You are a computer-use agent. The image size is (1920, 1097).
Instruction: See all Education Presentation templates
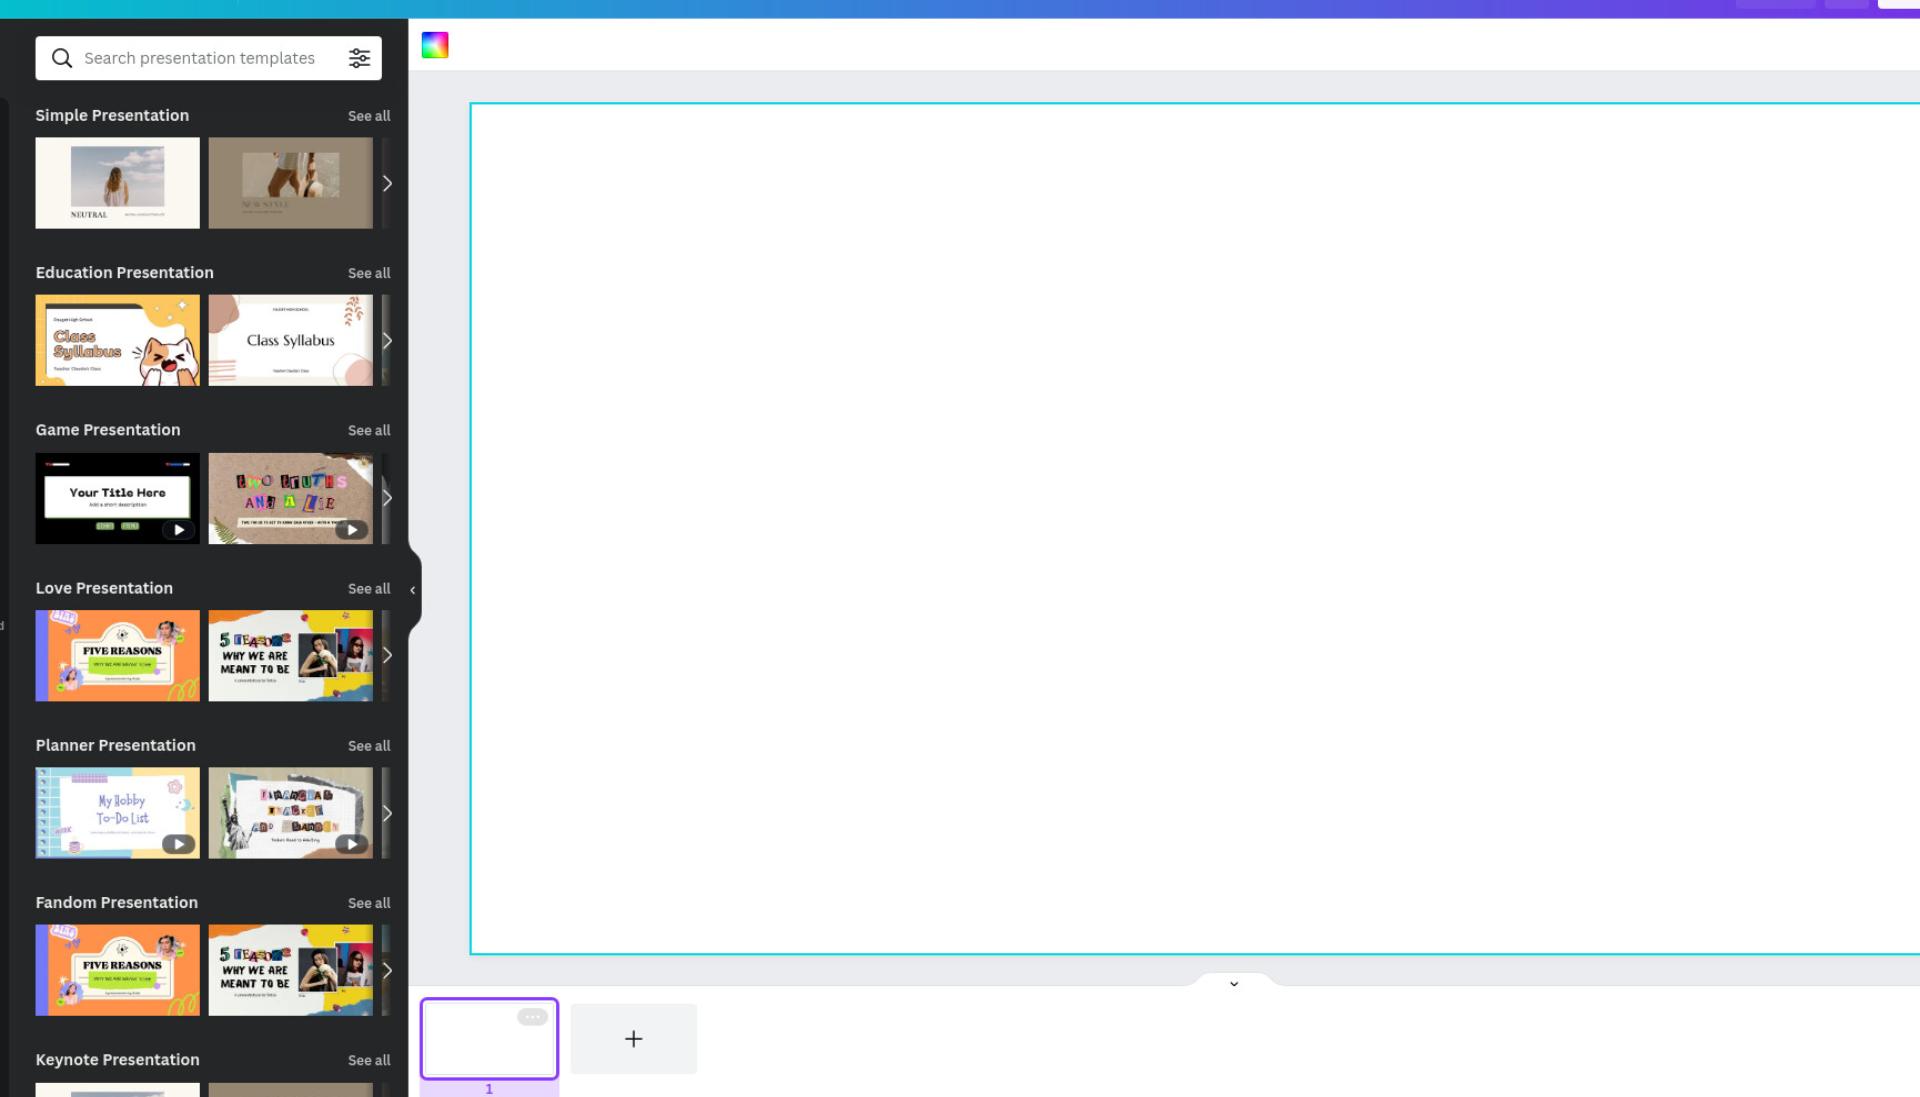(x=369, y=273)
